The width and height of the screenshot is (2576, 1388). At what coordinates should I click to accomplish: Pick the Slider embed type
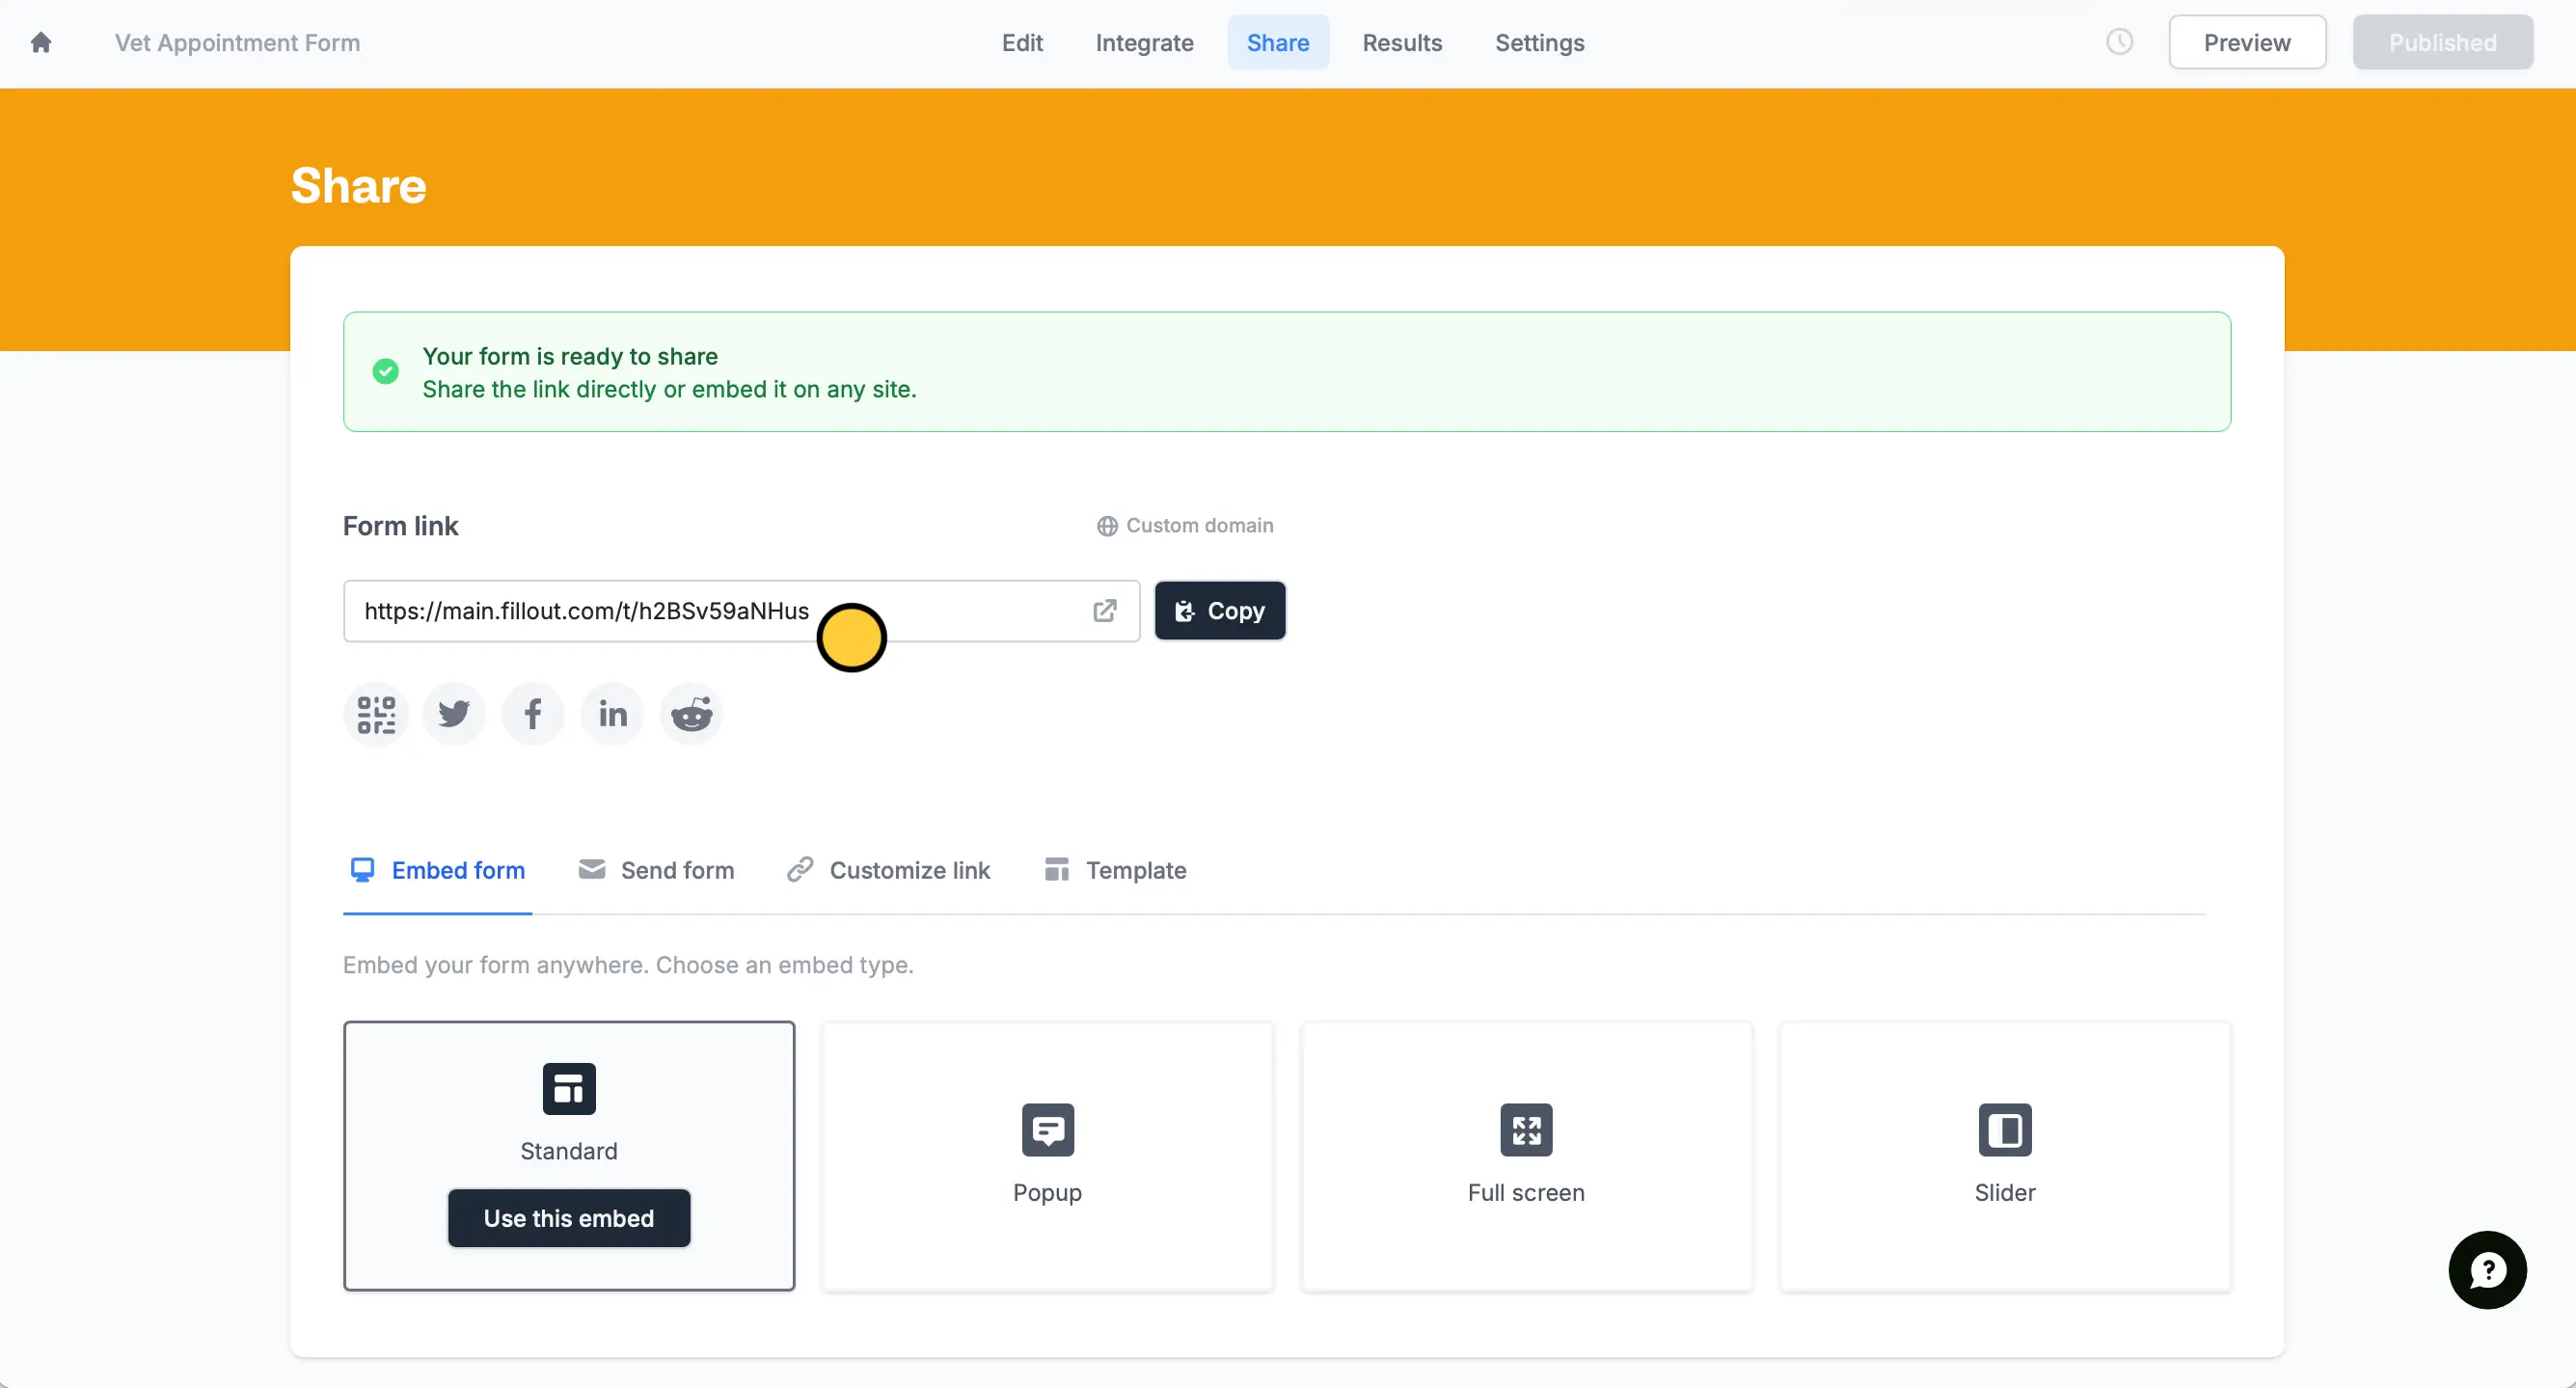pos(2004,1155)
